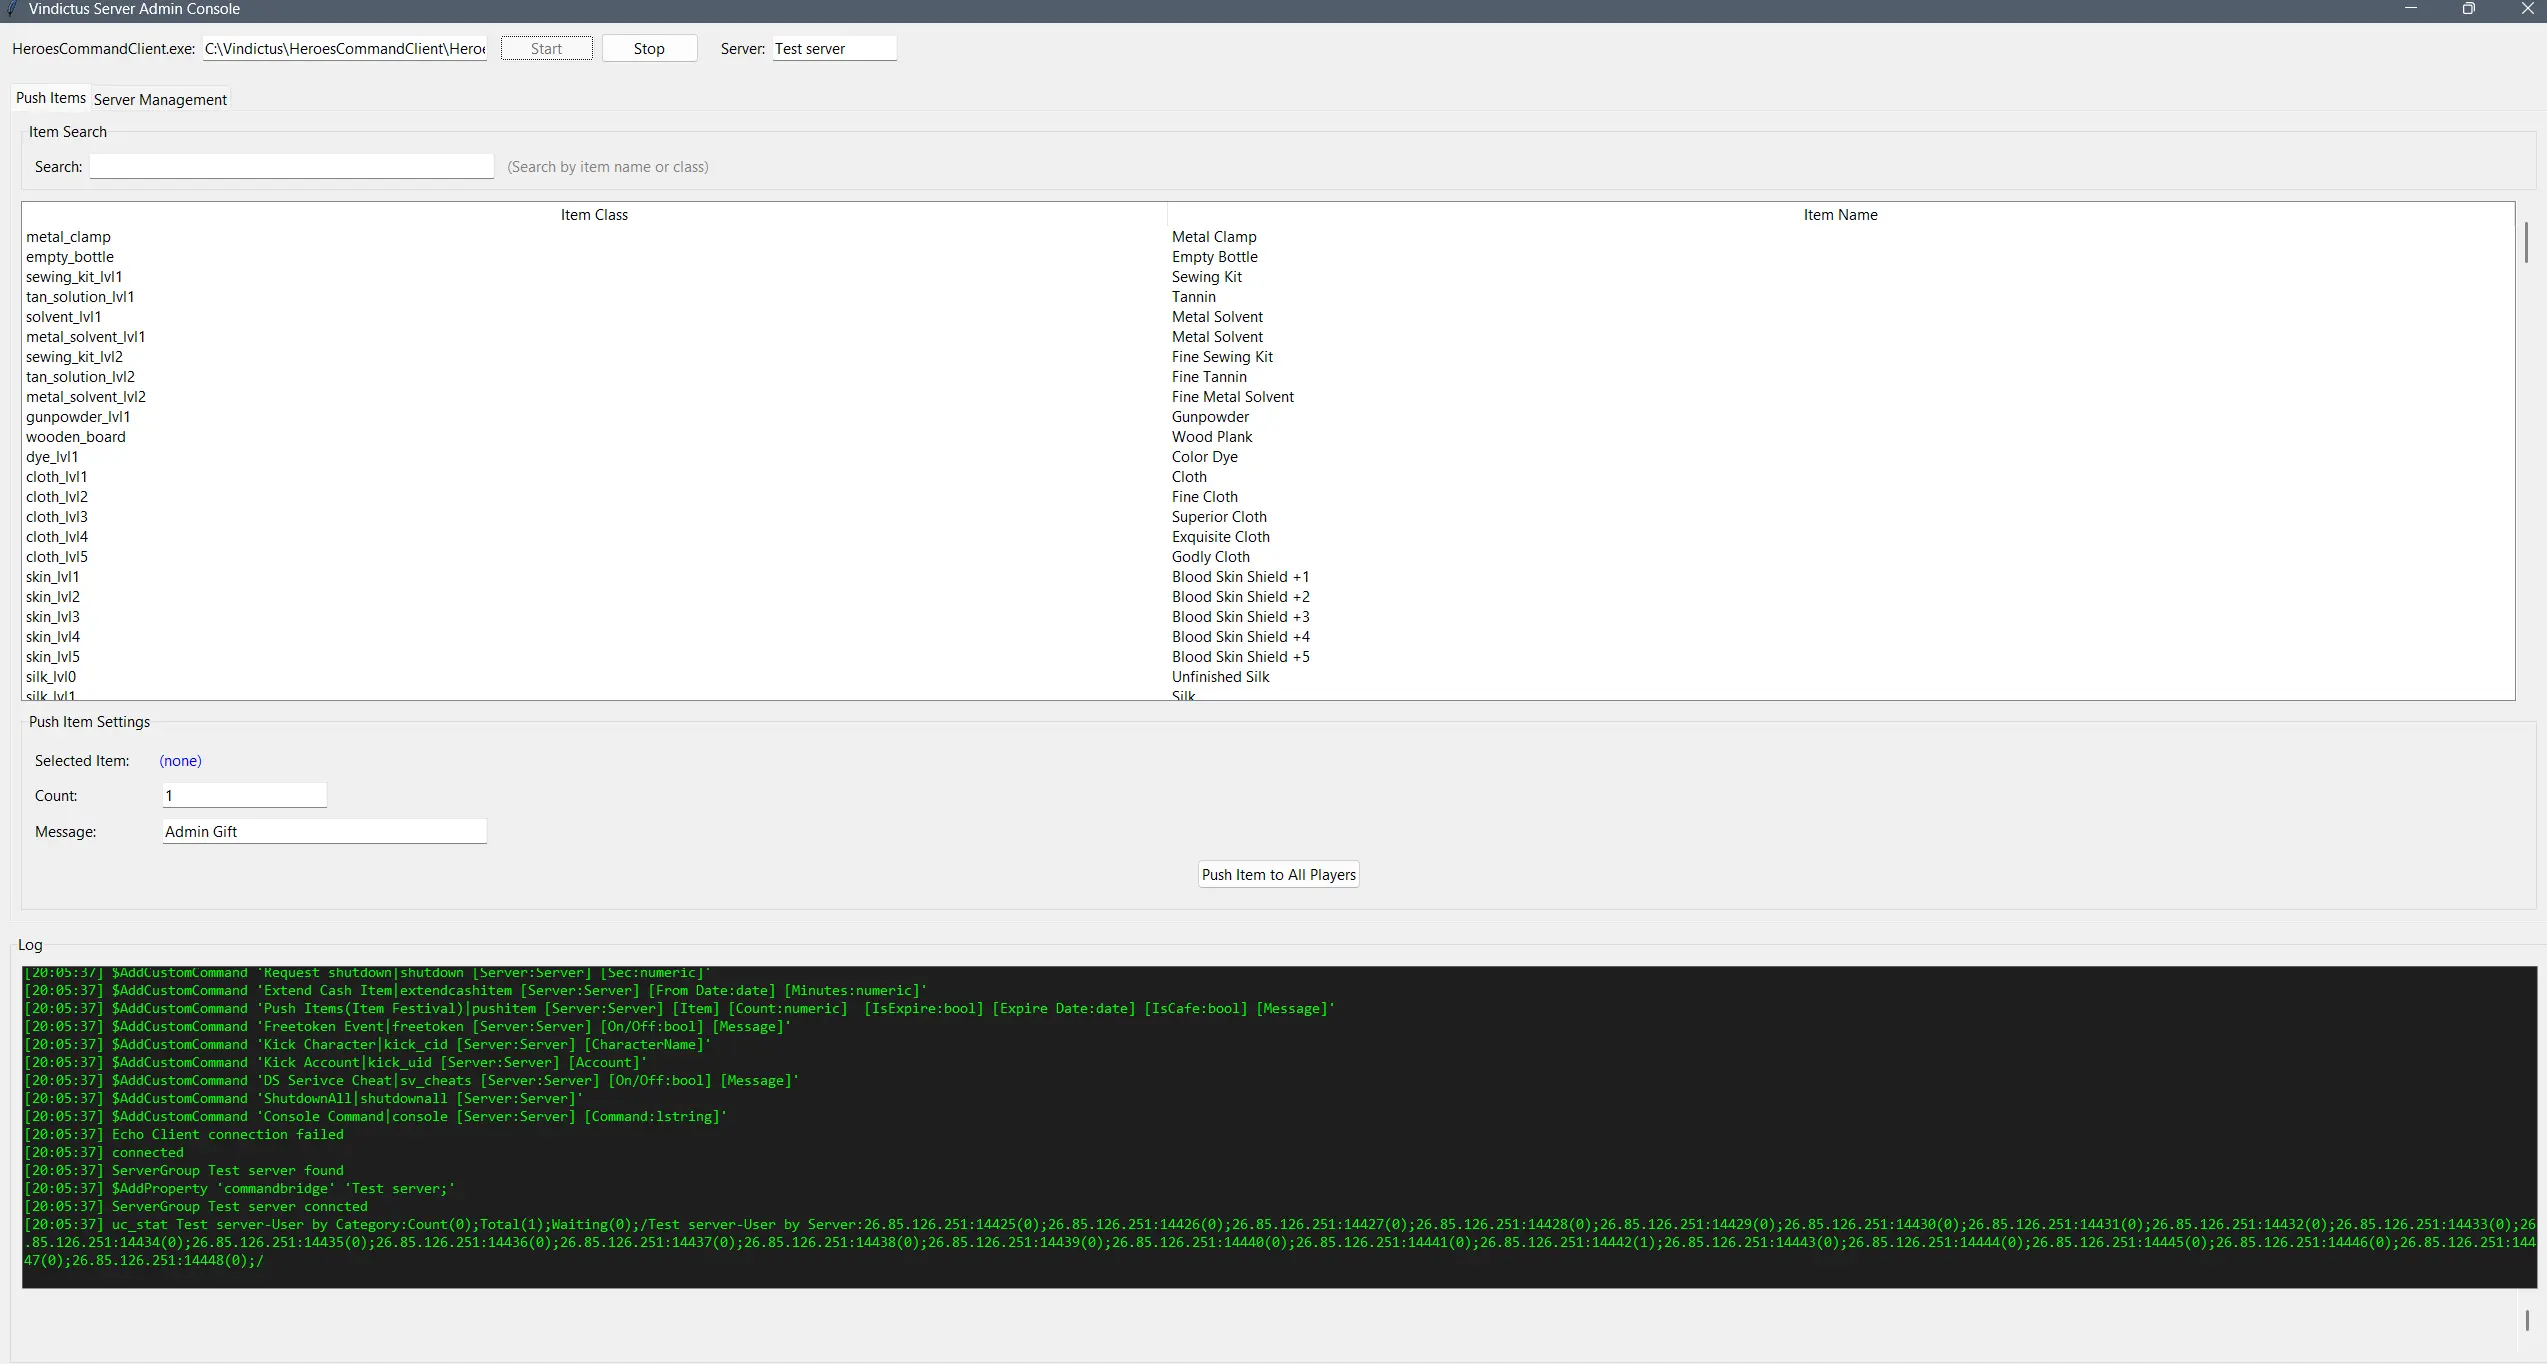The width and height of the screenshot is (2547, 1364).
Task: Click Blood Skin Shield +3 entry
Action: 1240,617
